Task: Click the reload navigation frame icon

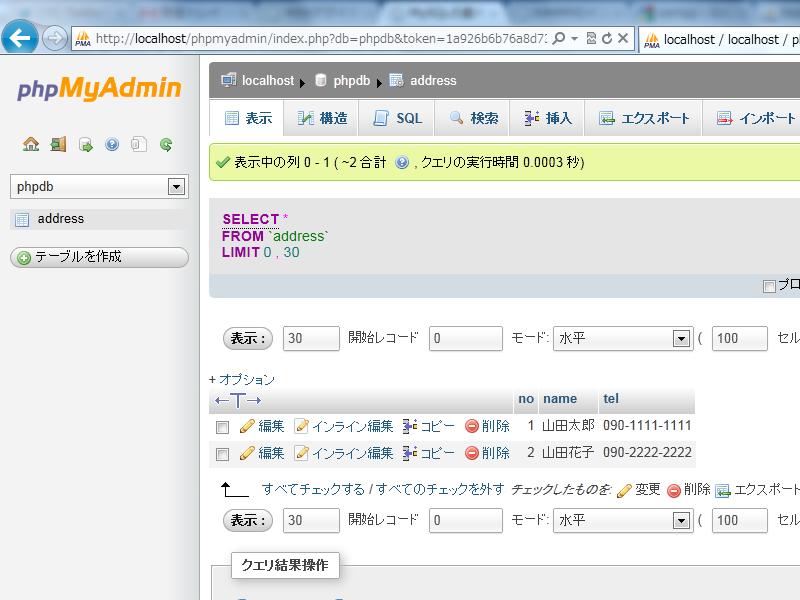Action: pos(166,144)
